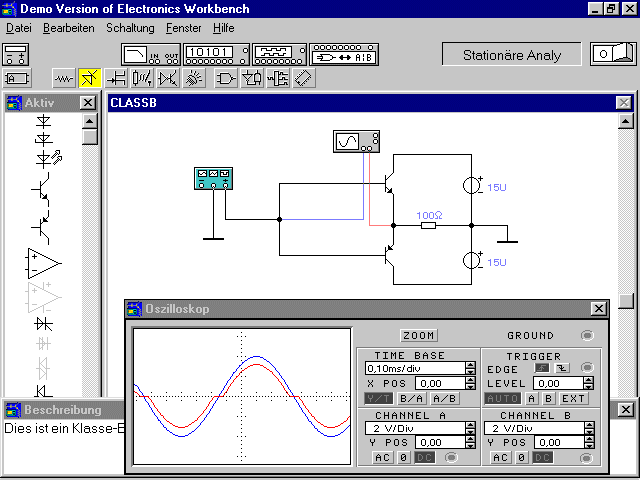This screenshot has width=640, height=480.
Task: Click the oscilloscope instrument in the circuit
Action: [357, 142]
